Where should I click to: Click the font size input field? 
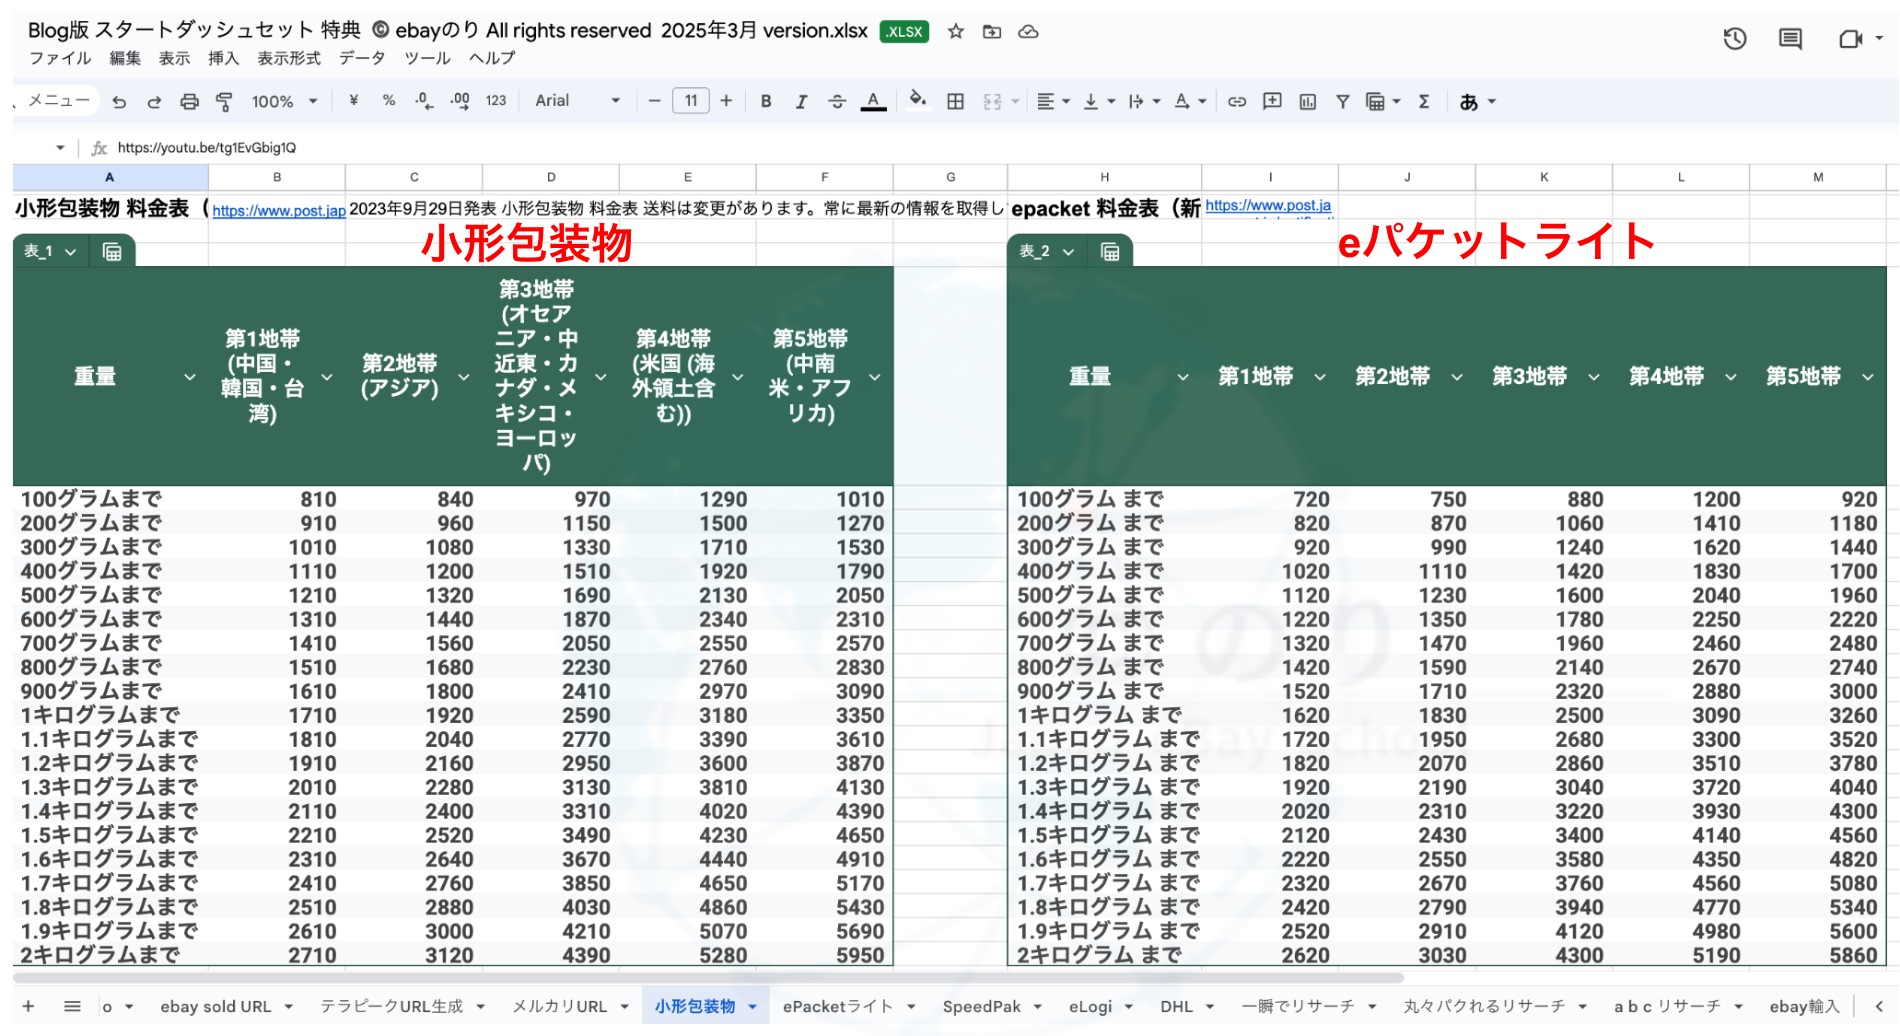click(691, 101)
